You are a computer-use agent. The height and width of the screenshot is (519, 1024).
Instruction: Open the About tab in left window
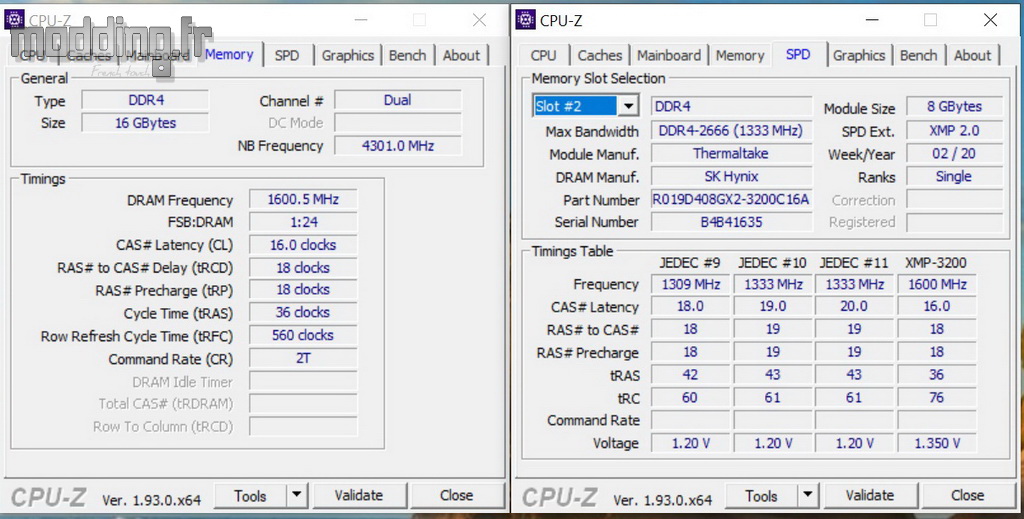(462, 55)
